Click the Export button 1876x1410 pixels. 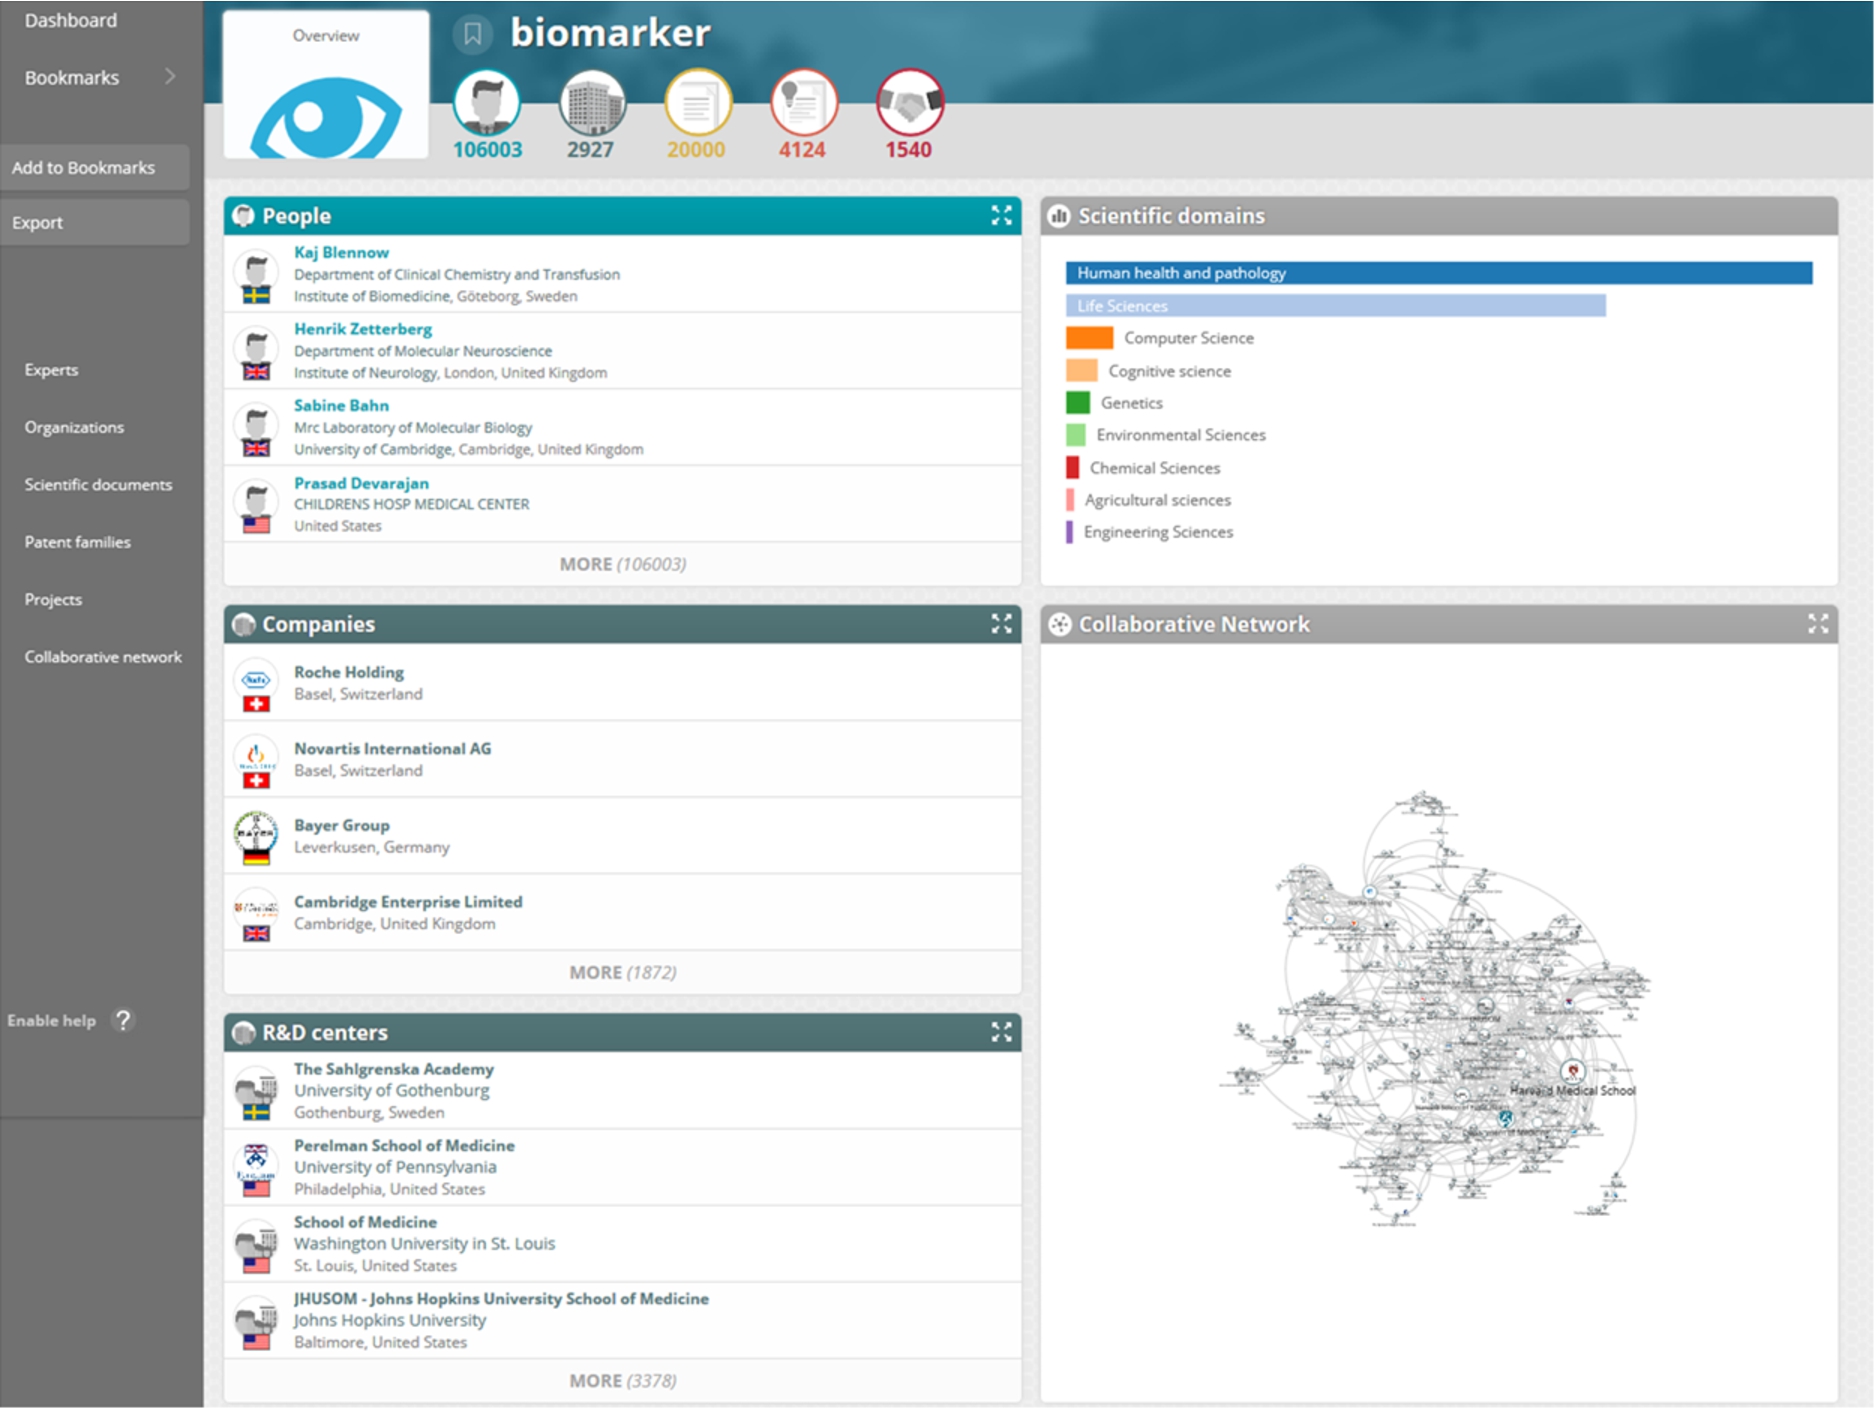click(x=95, y=222)
